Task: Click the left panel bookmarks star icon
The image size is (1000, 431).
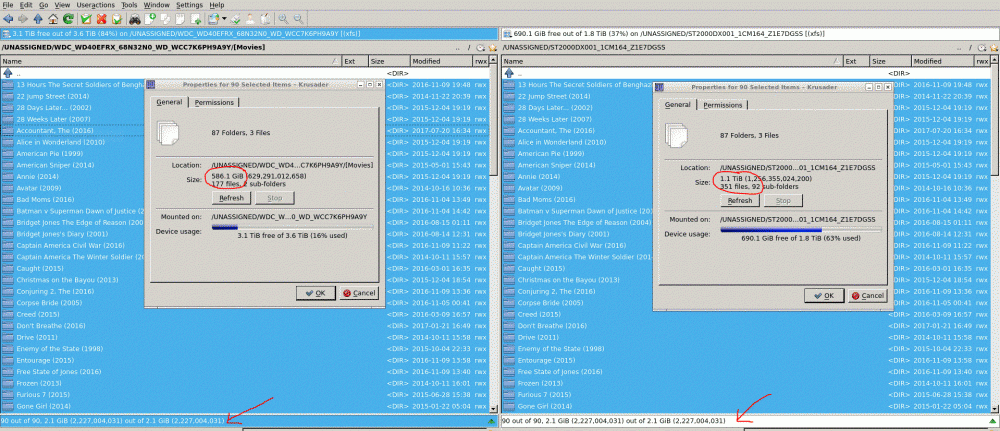Action: click(x=492, y=47)
